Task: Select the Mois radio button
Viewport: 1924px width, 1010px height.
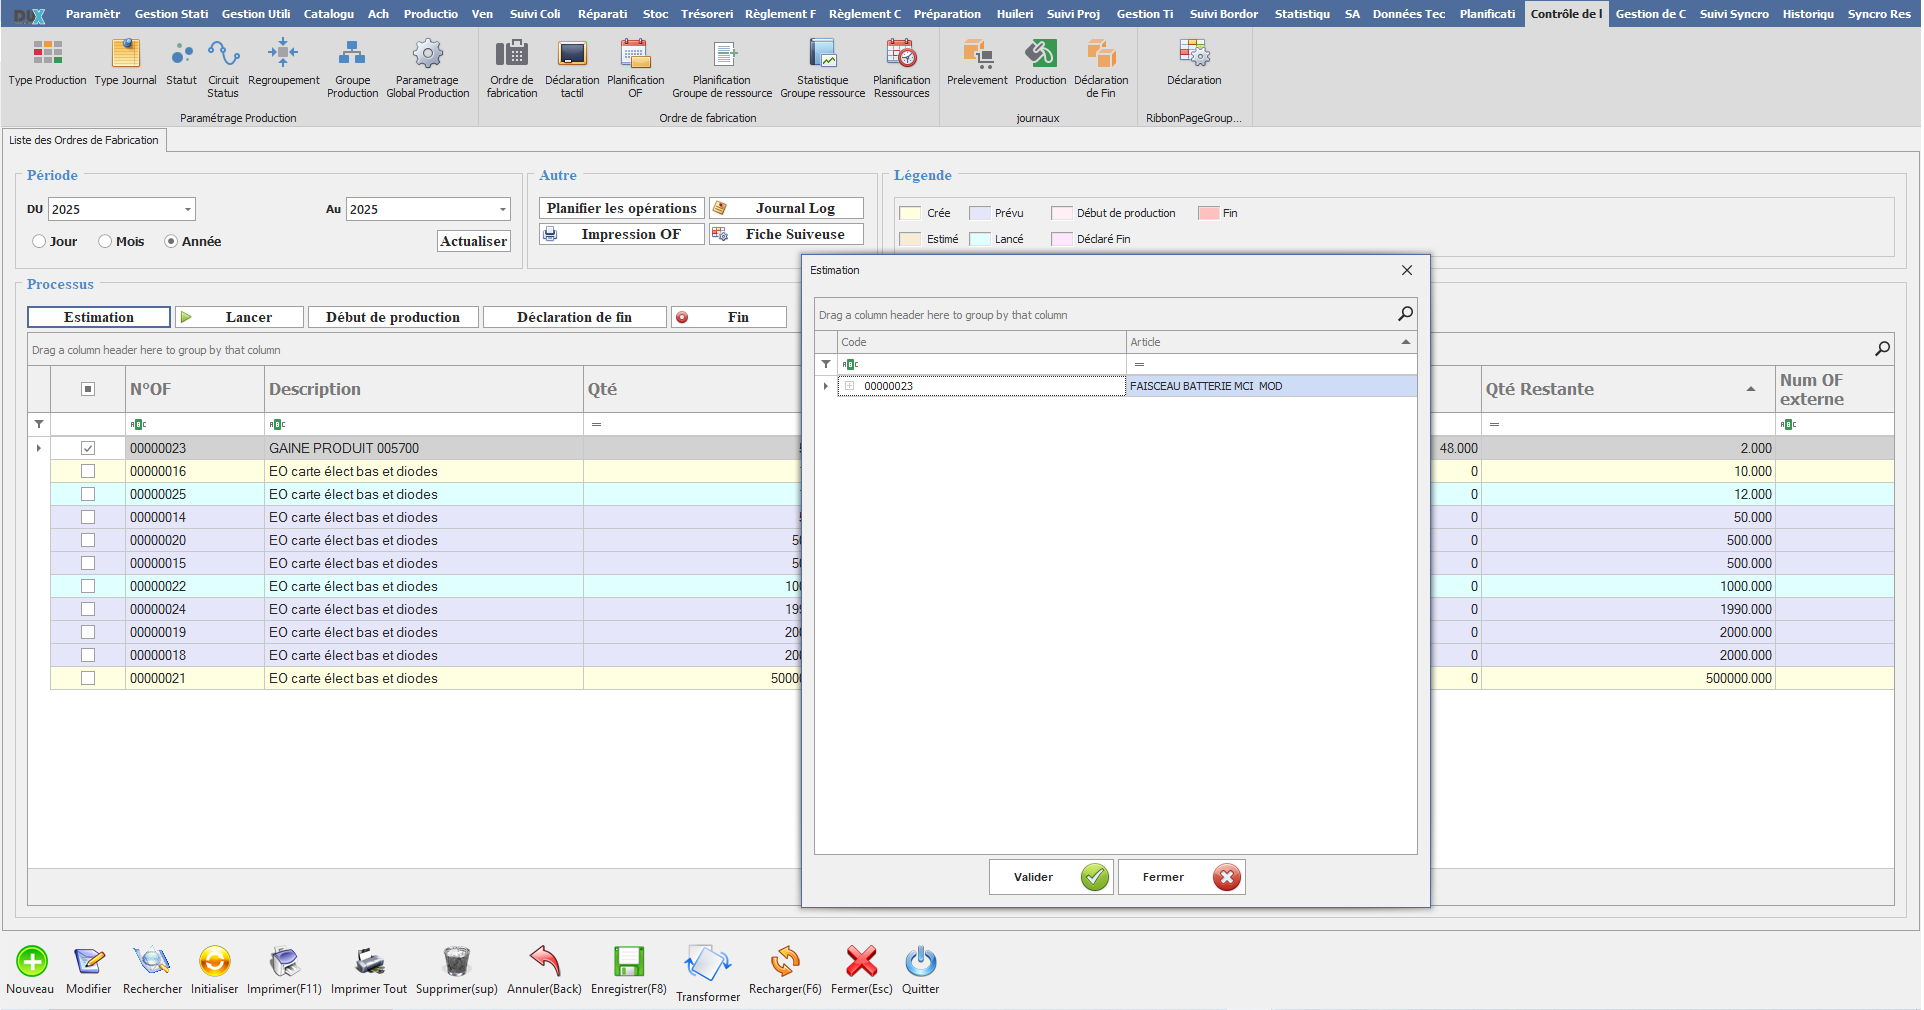Action: [x=105, y=242]
